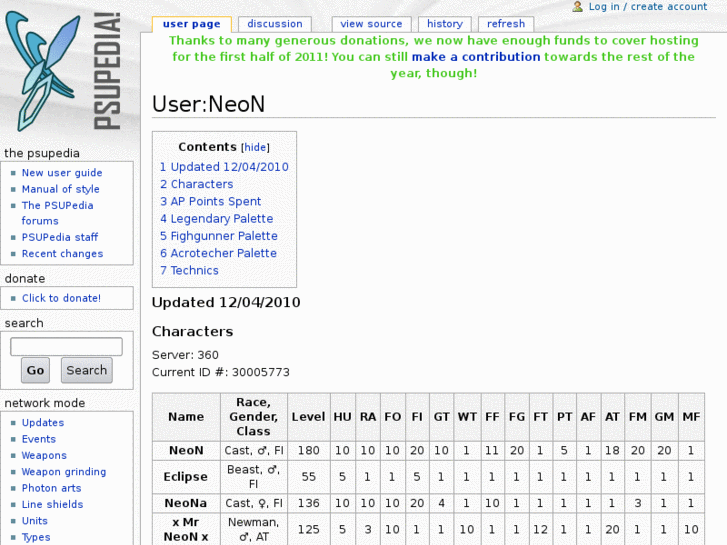Open PSUPedia staff link
The image size is (727, 545).
pyautogui.click(x=60, y=237)
